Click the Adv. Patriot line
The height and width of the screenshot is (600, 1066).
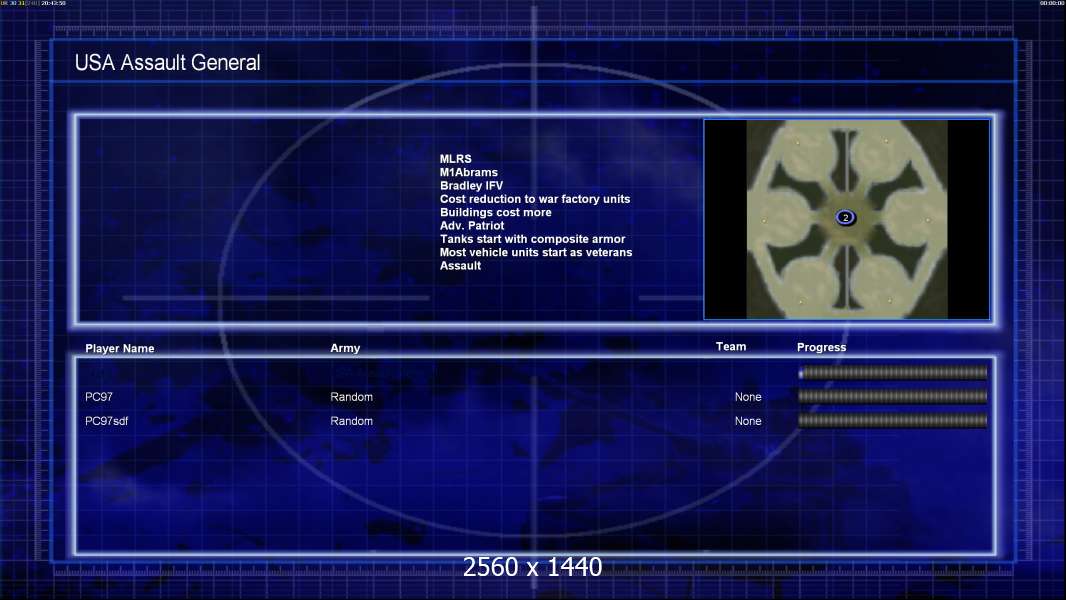(472, 226)
